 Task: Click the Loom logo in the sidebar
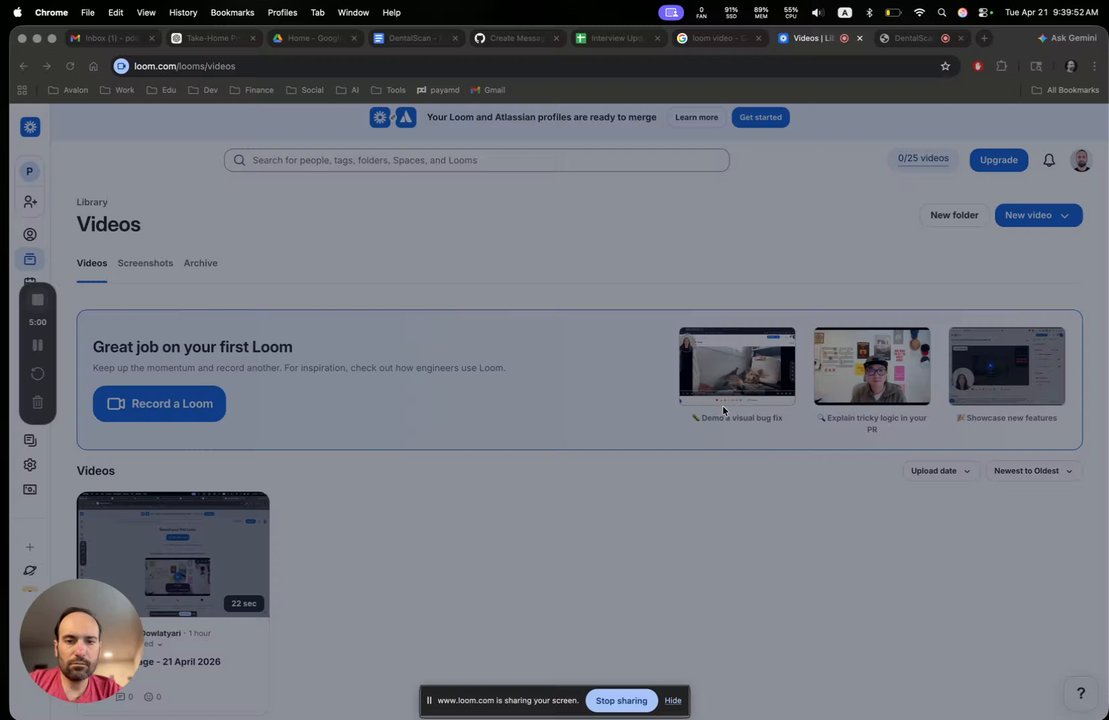(x=30, y=127)
